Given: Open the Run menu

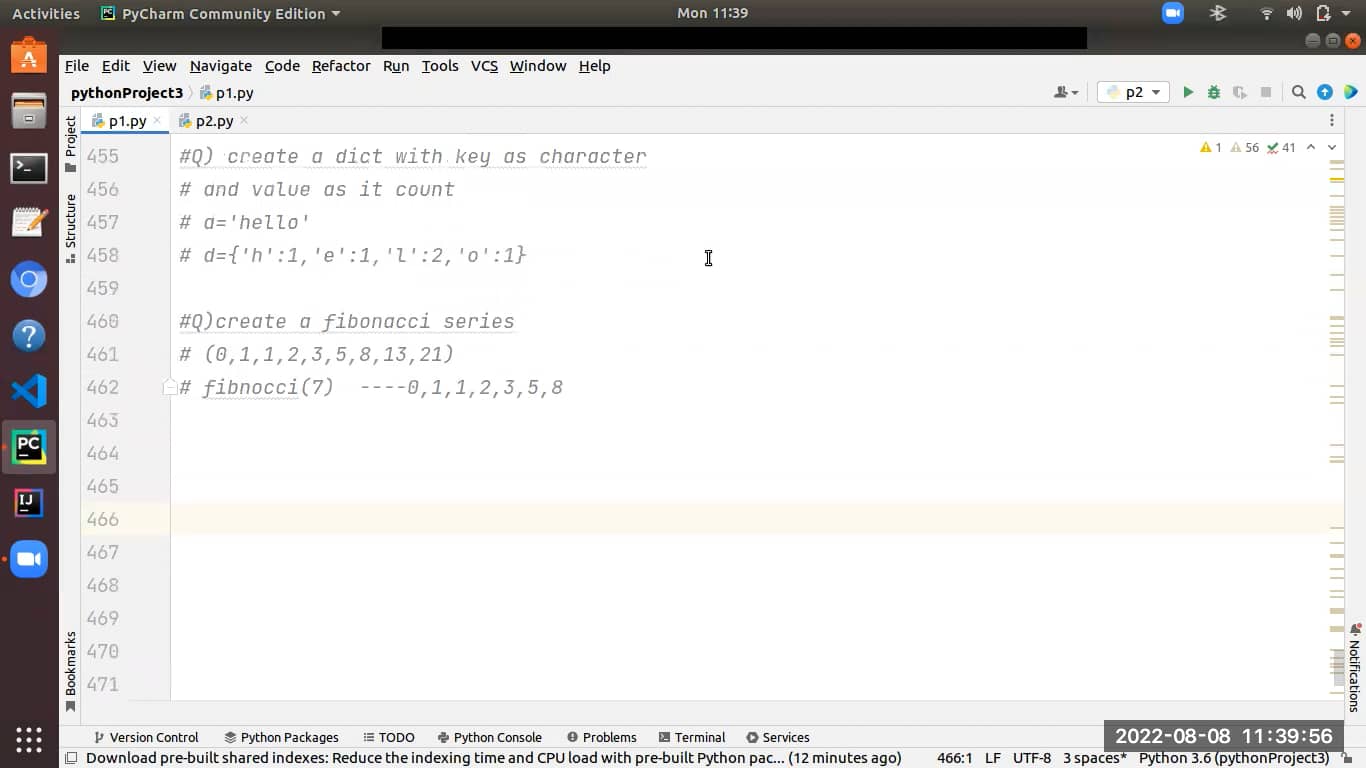Looking at the screenshot, I should tap(396, 65).
